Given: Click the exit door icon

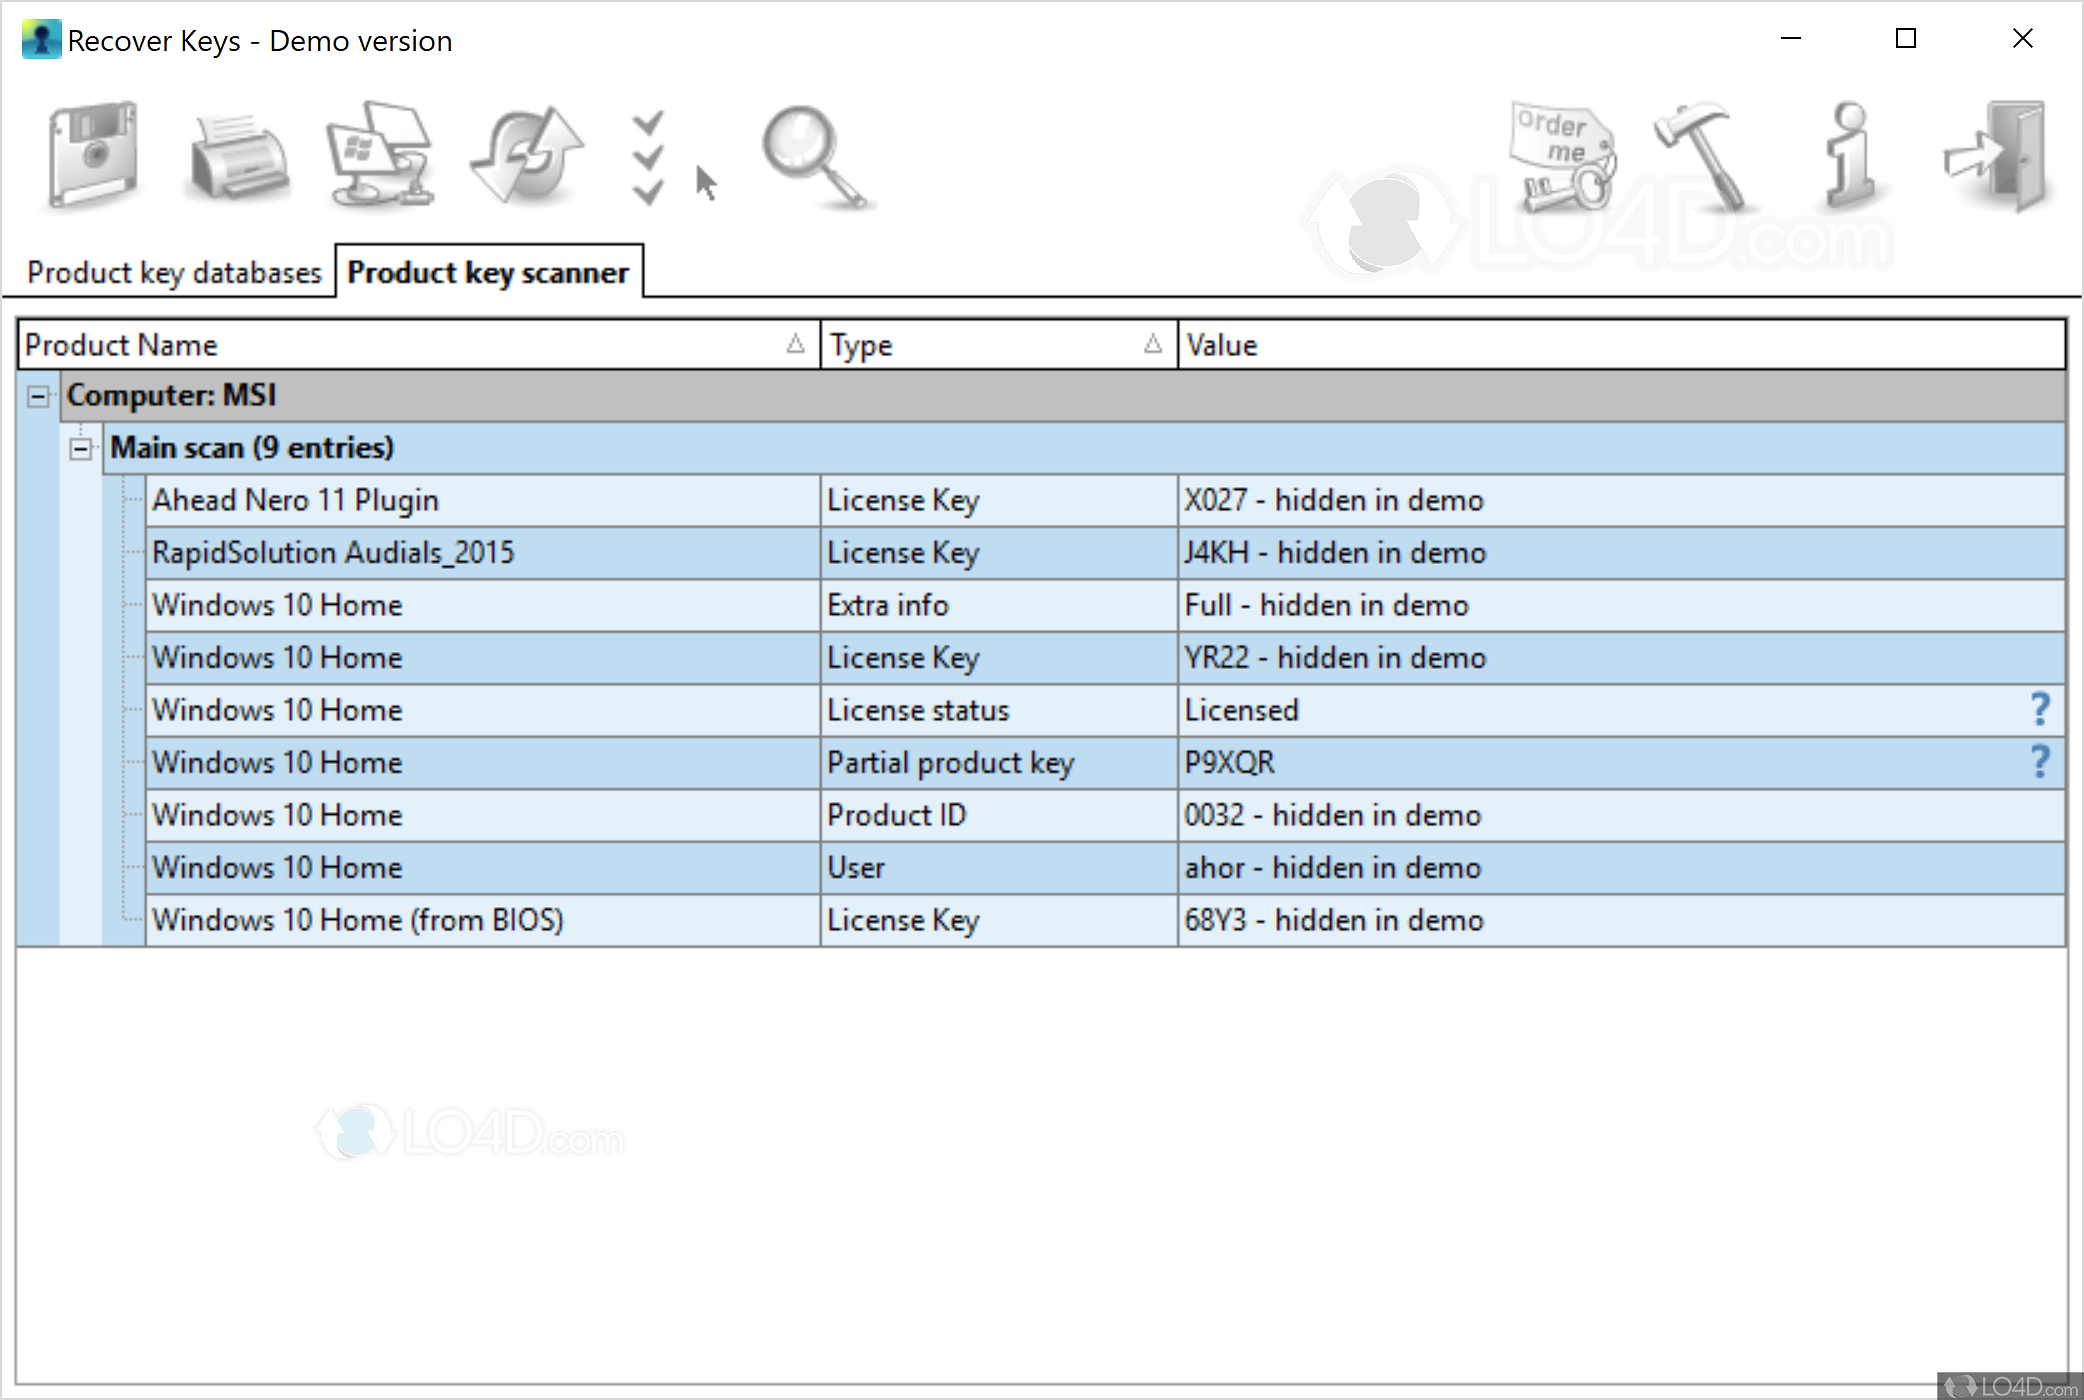Looking at the screenshot, I should click(x=1997, y=155).
